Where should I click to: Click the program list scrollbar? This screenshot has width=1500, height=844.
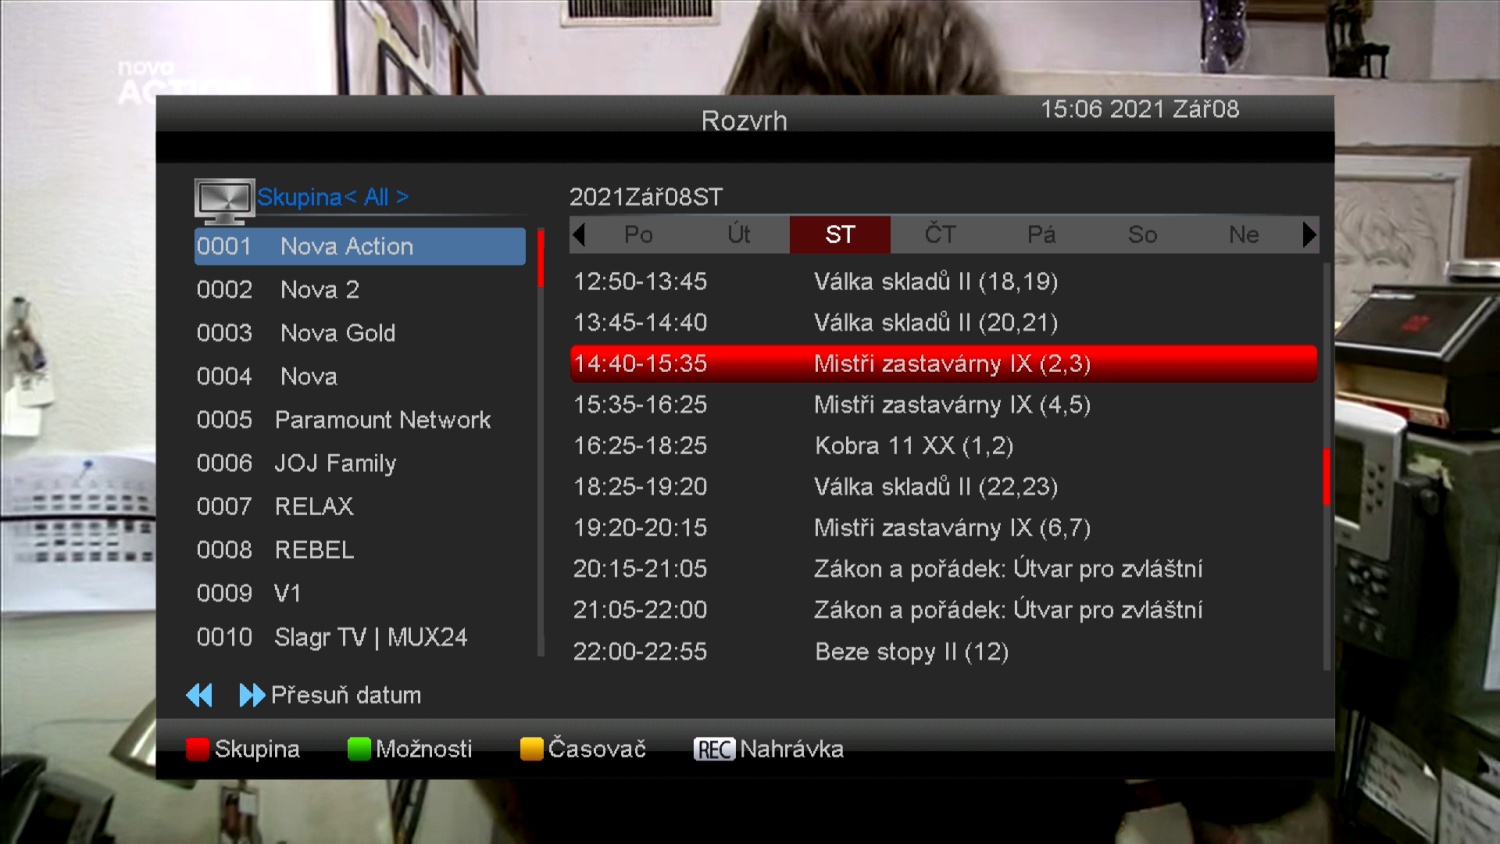(1327, 466)
